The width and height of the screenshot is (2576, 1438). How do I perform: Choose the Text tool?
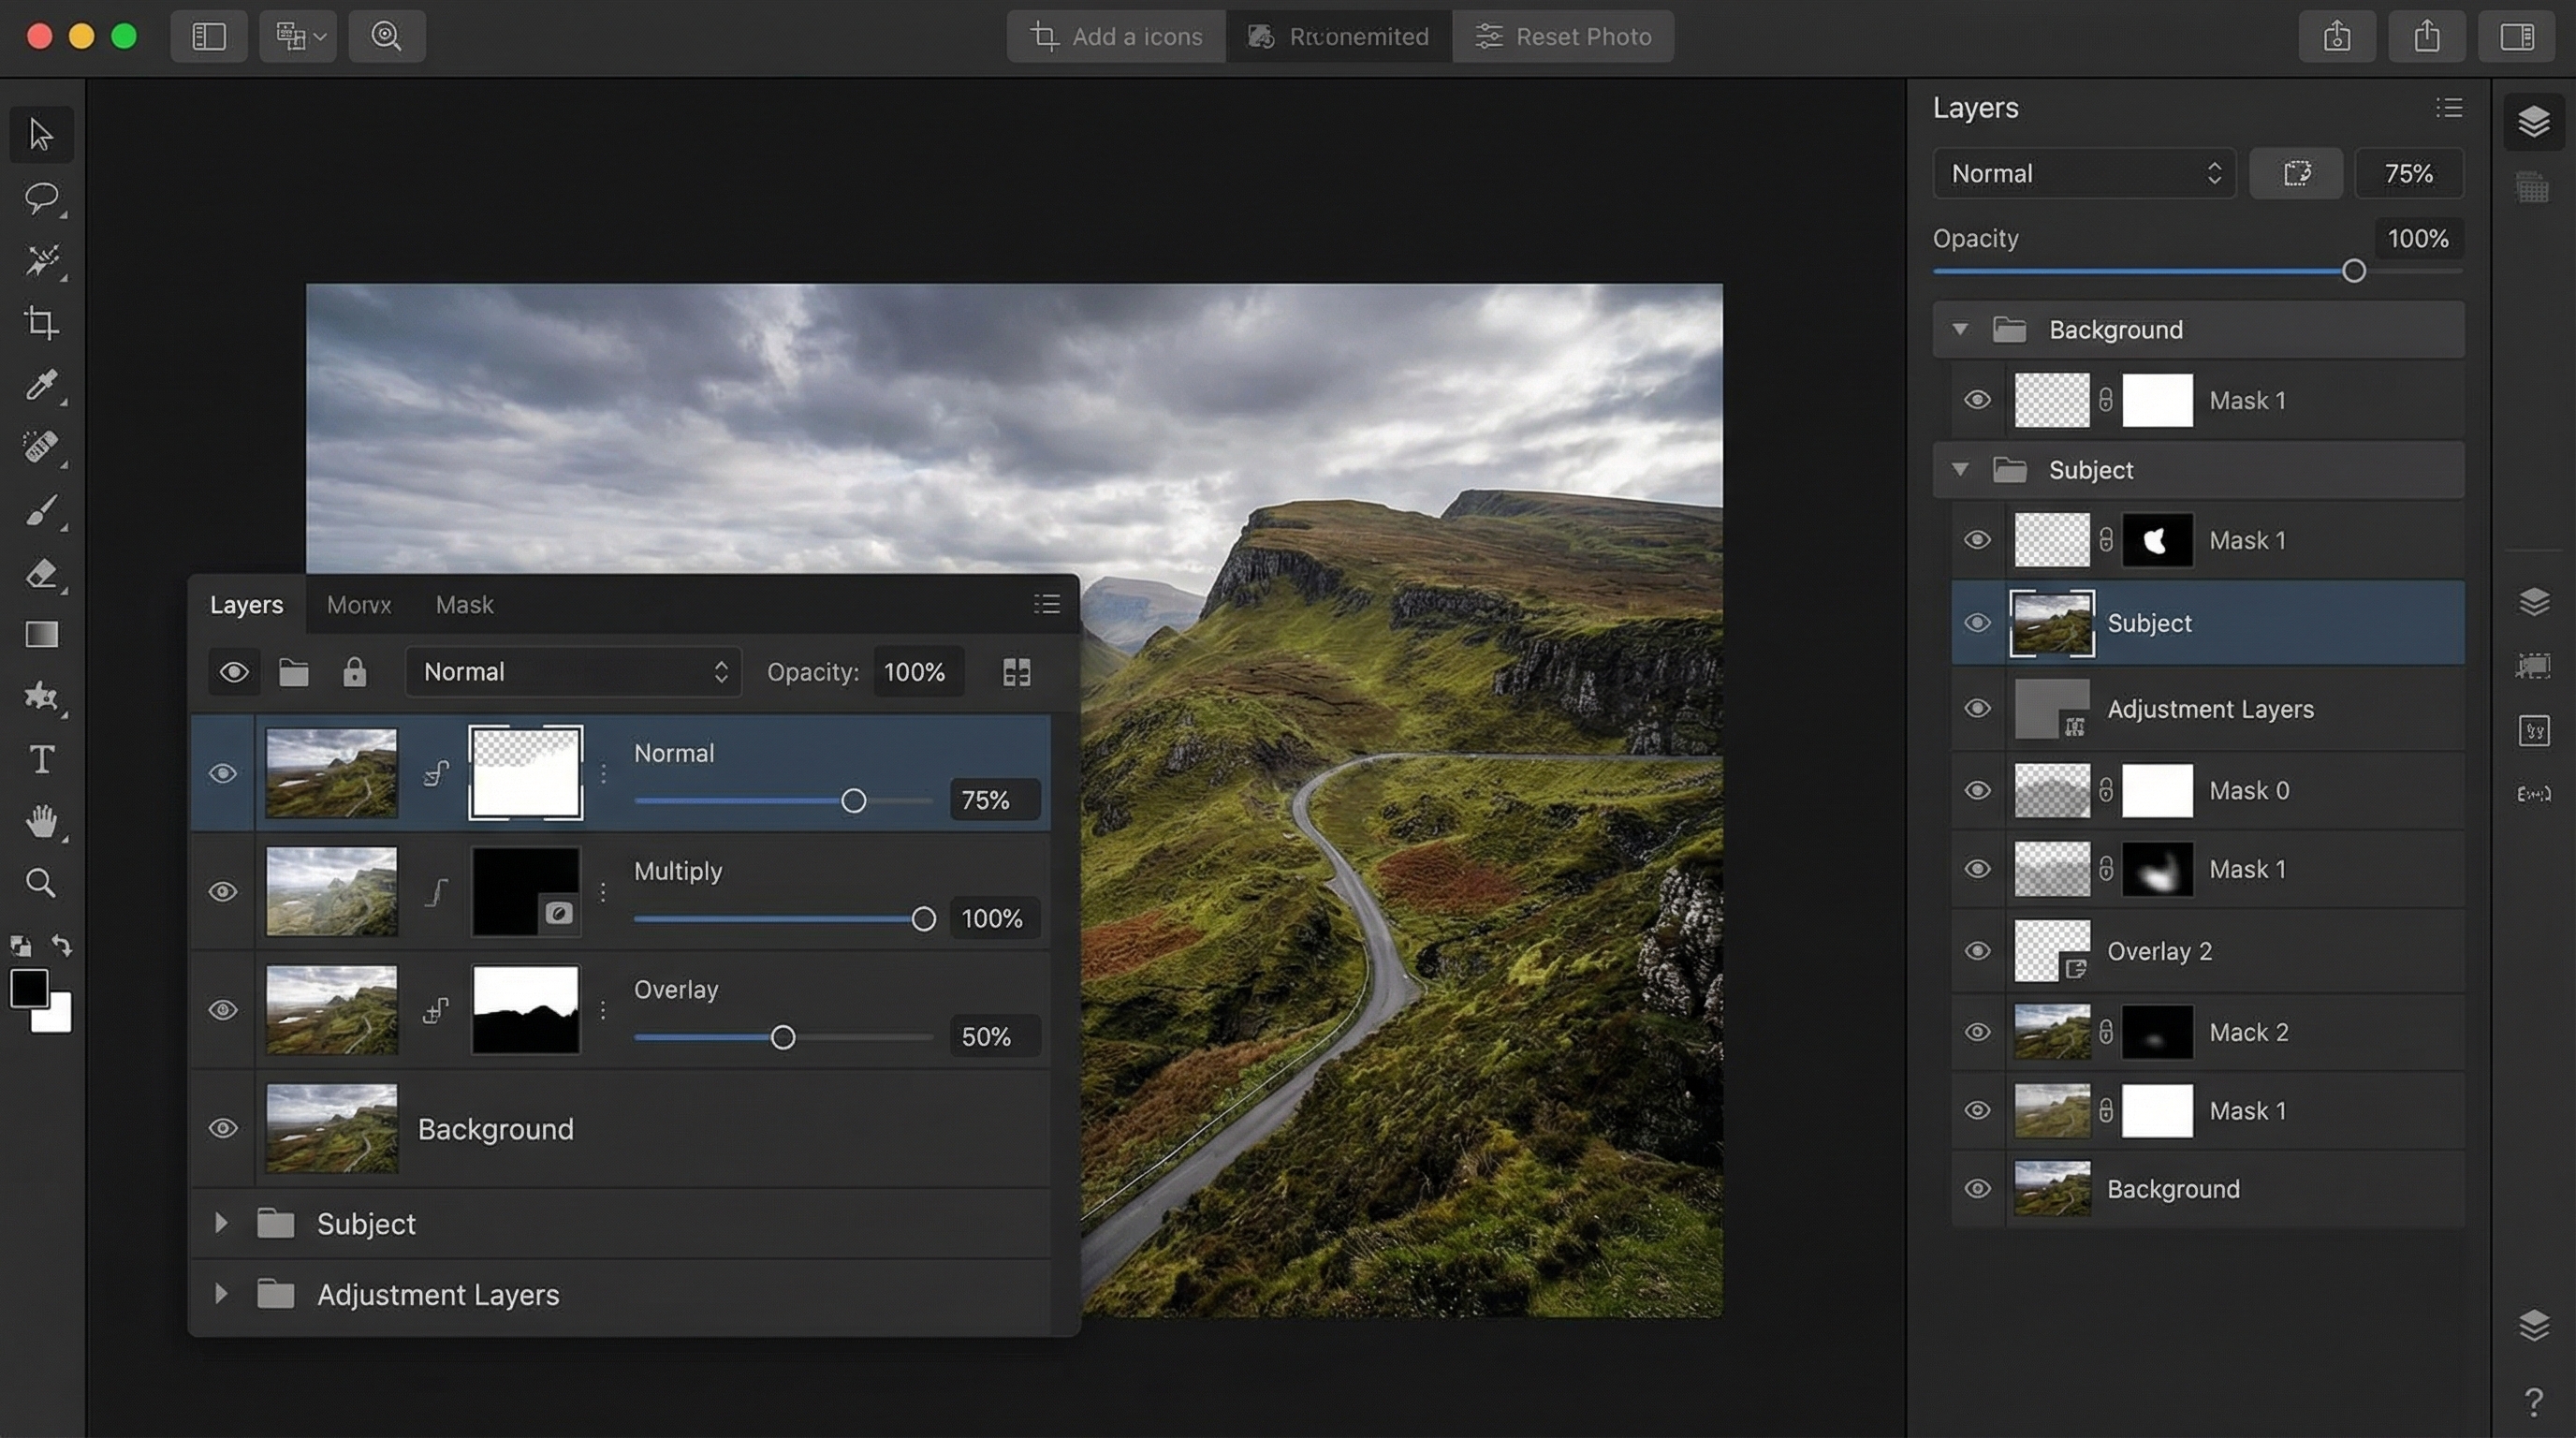point(41,760)
